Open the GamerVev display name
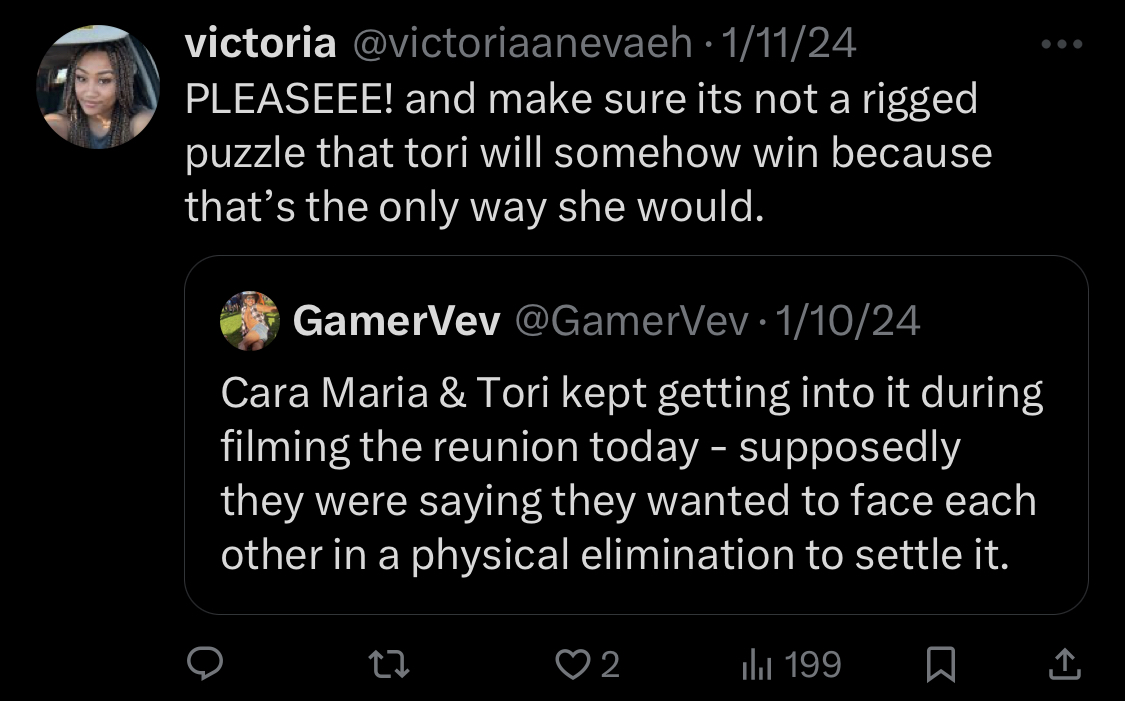Viewport: 1125px width, 701px height. click(x=396, y=321)
